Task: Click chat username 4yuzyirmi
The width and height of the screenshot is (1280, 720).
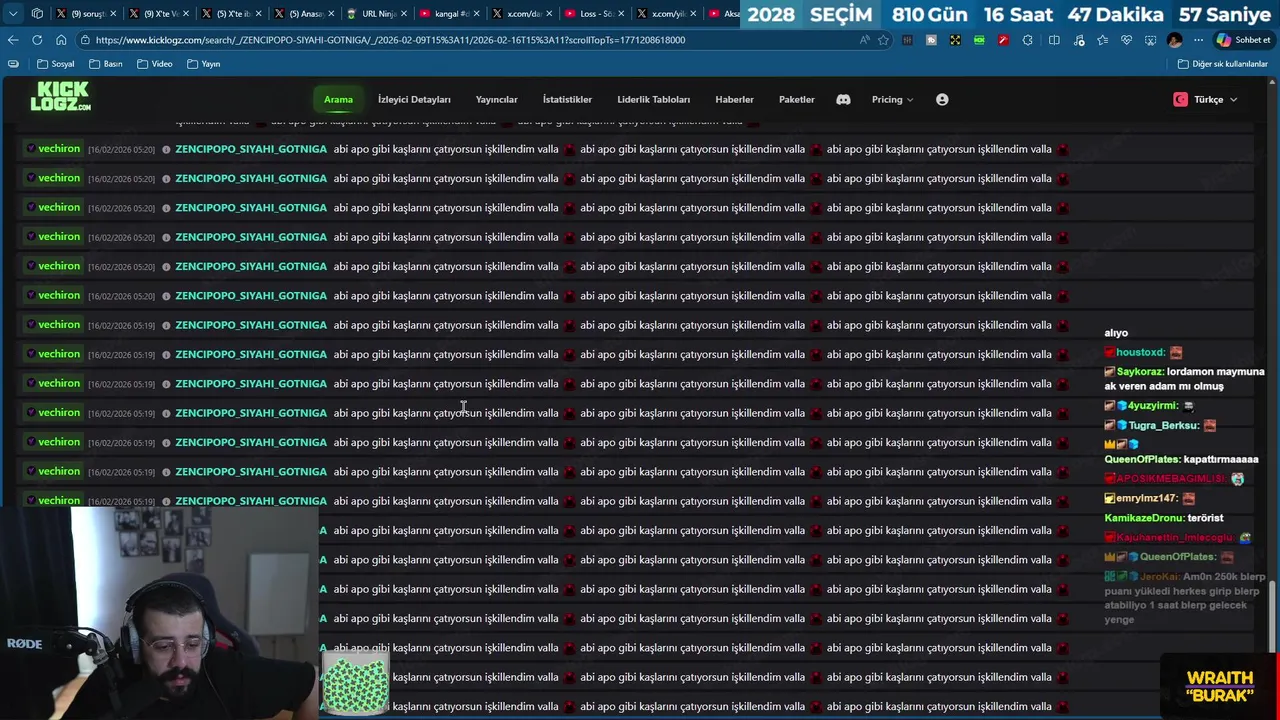Action: (1152, 405)
